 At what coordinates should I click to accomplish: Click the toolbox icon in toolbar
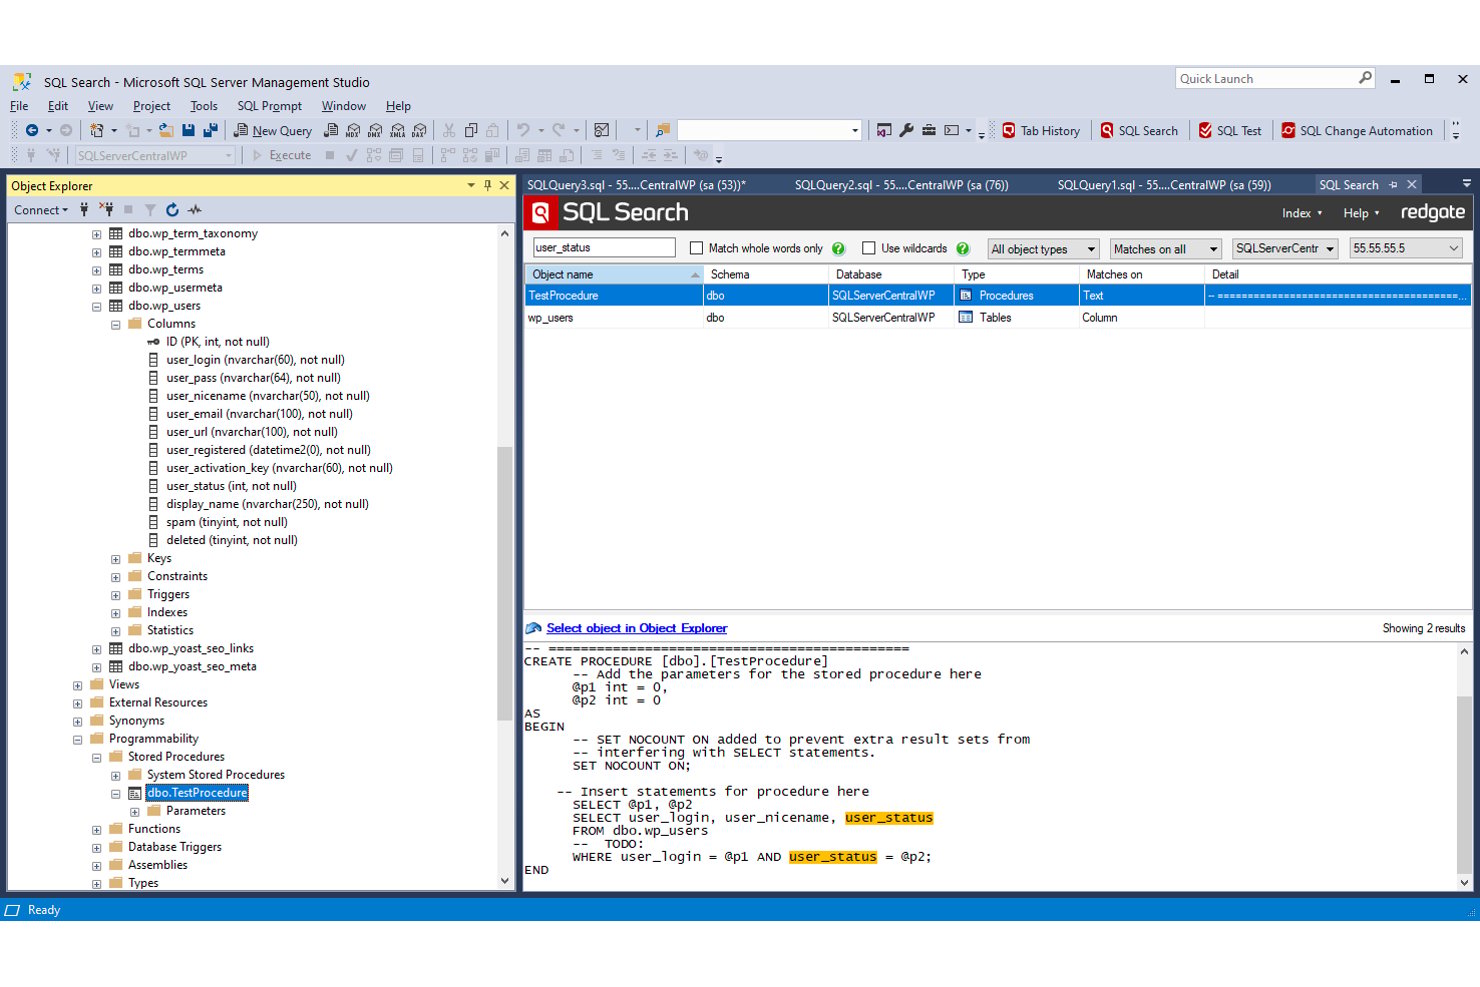click(x=928, y=130)
